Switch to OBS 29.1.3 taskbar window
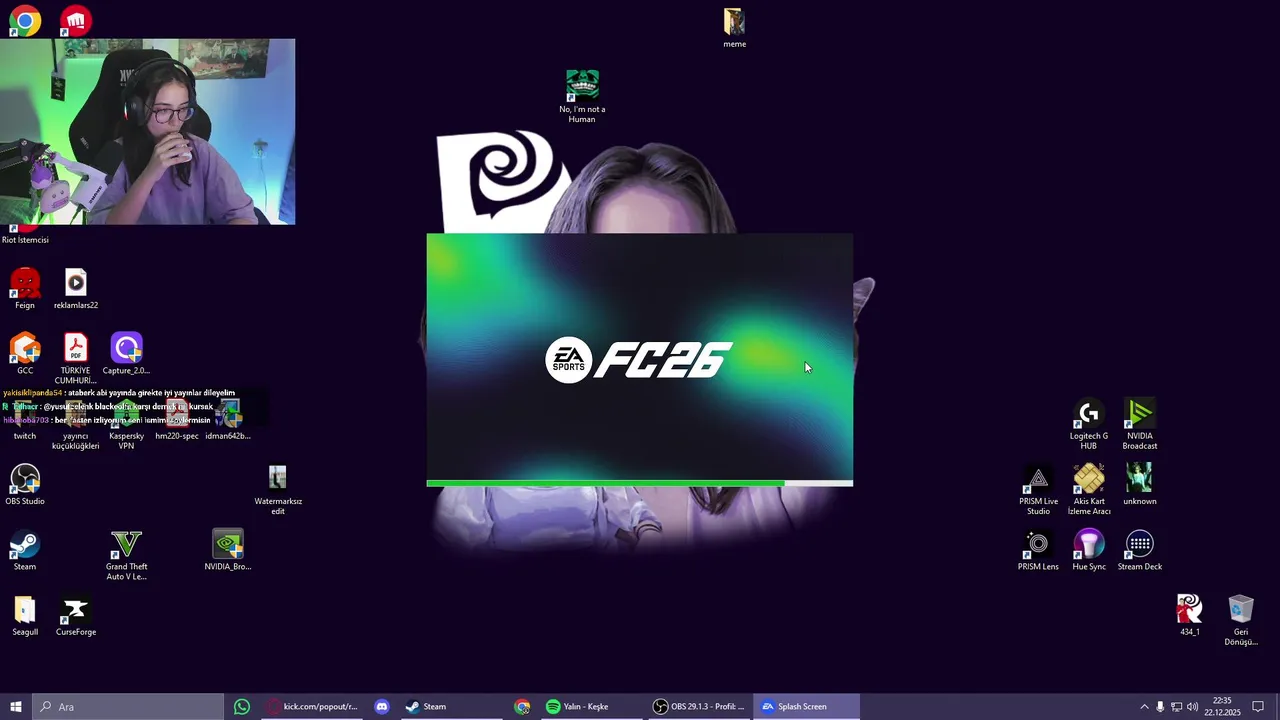The image size is (1280, 720). coord(699,706)
